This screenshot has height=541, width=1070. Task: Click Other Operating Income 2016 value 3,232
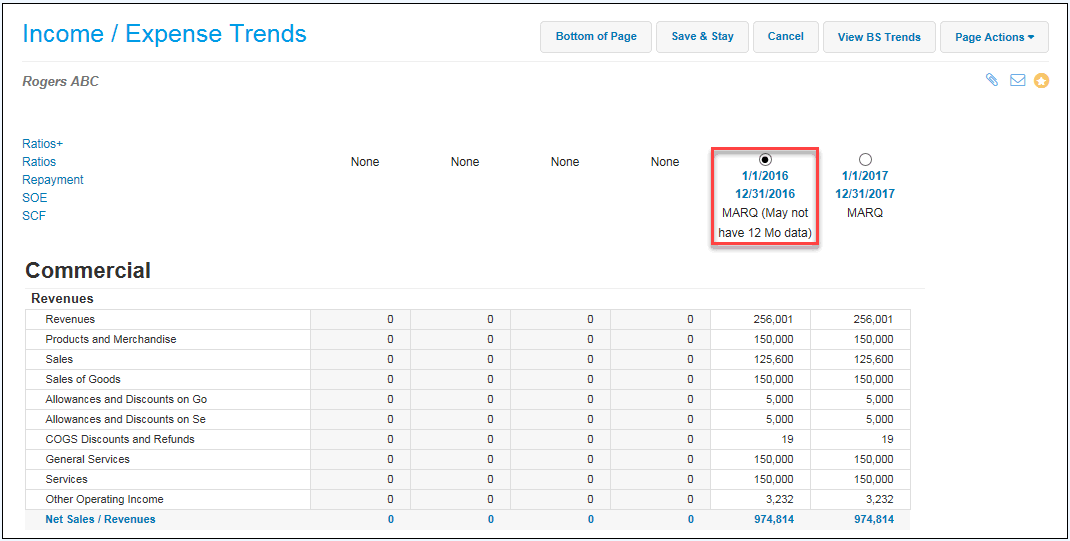(x=778, y=499)
